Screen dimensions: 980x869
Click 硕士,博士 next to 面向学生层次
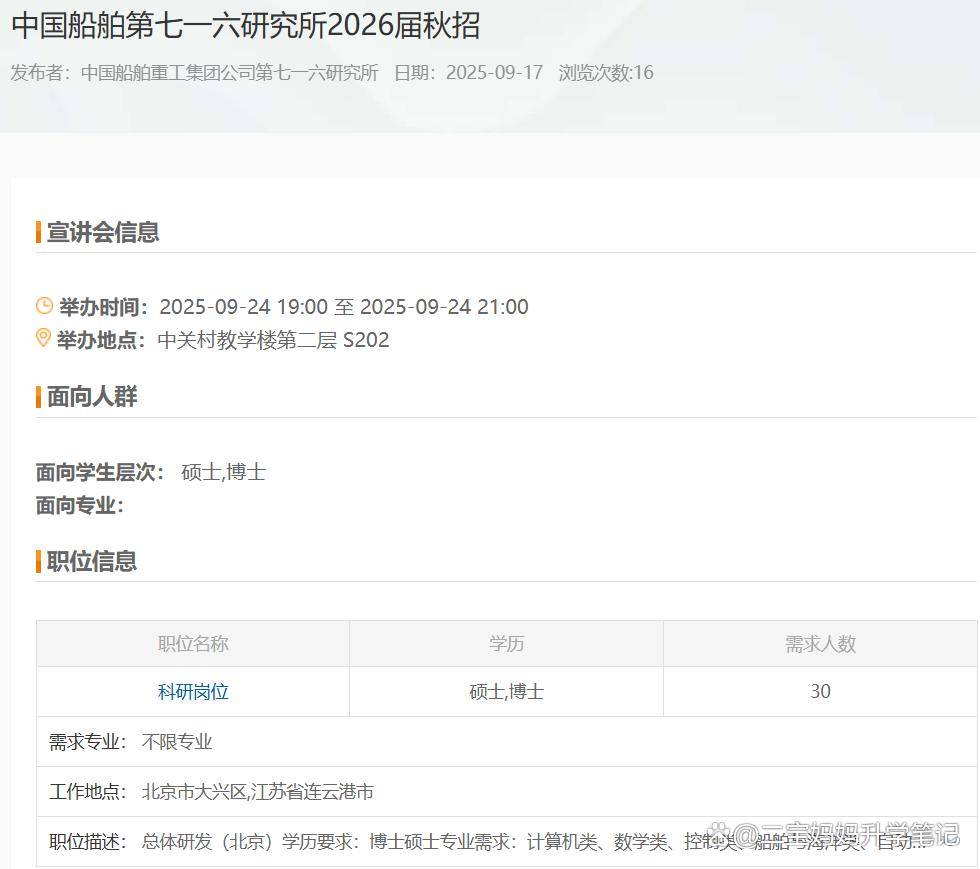coord(223,472)
